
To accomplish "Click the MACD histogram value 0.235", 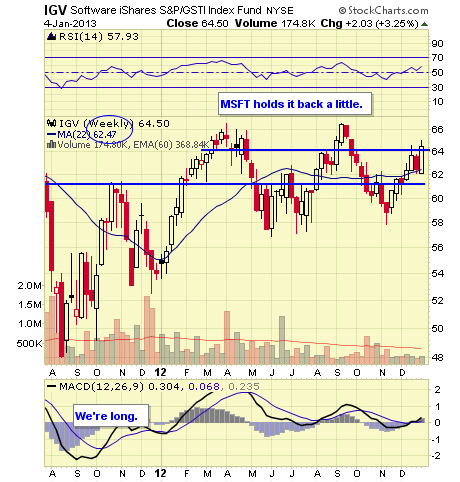I will [244, 387].
